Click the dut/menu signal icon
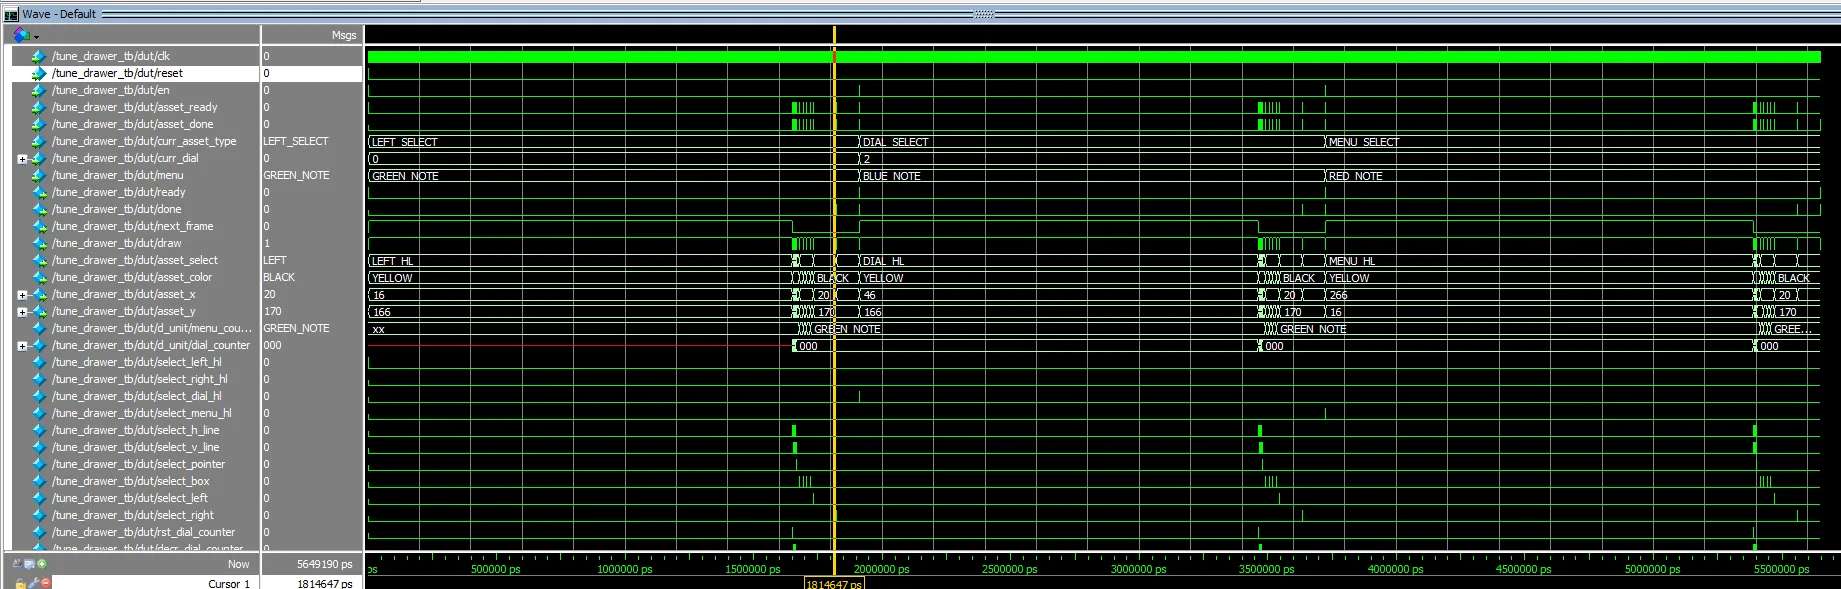1841x589 pixels. pyautogui.click(x=39, y=175)
